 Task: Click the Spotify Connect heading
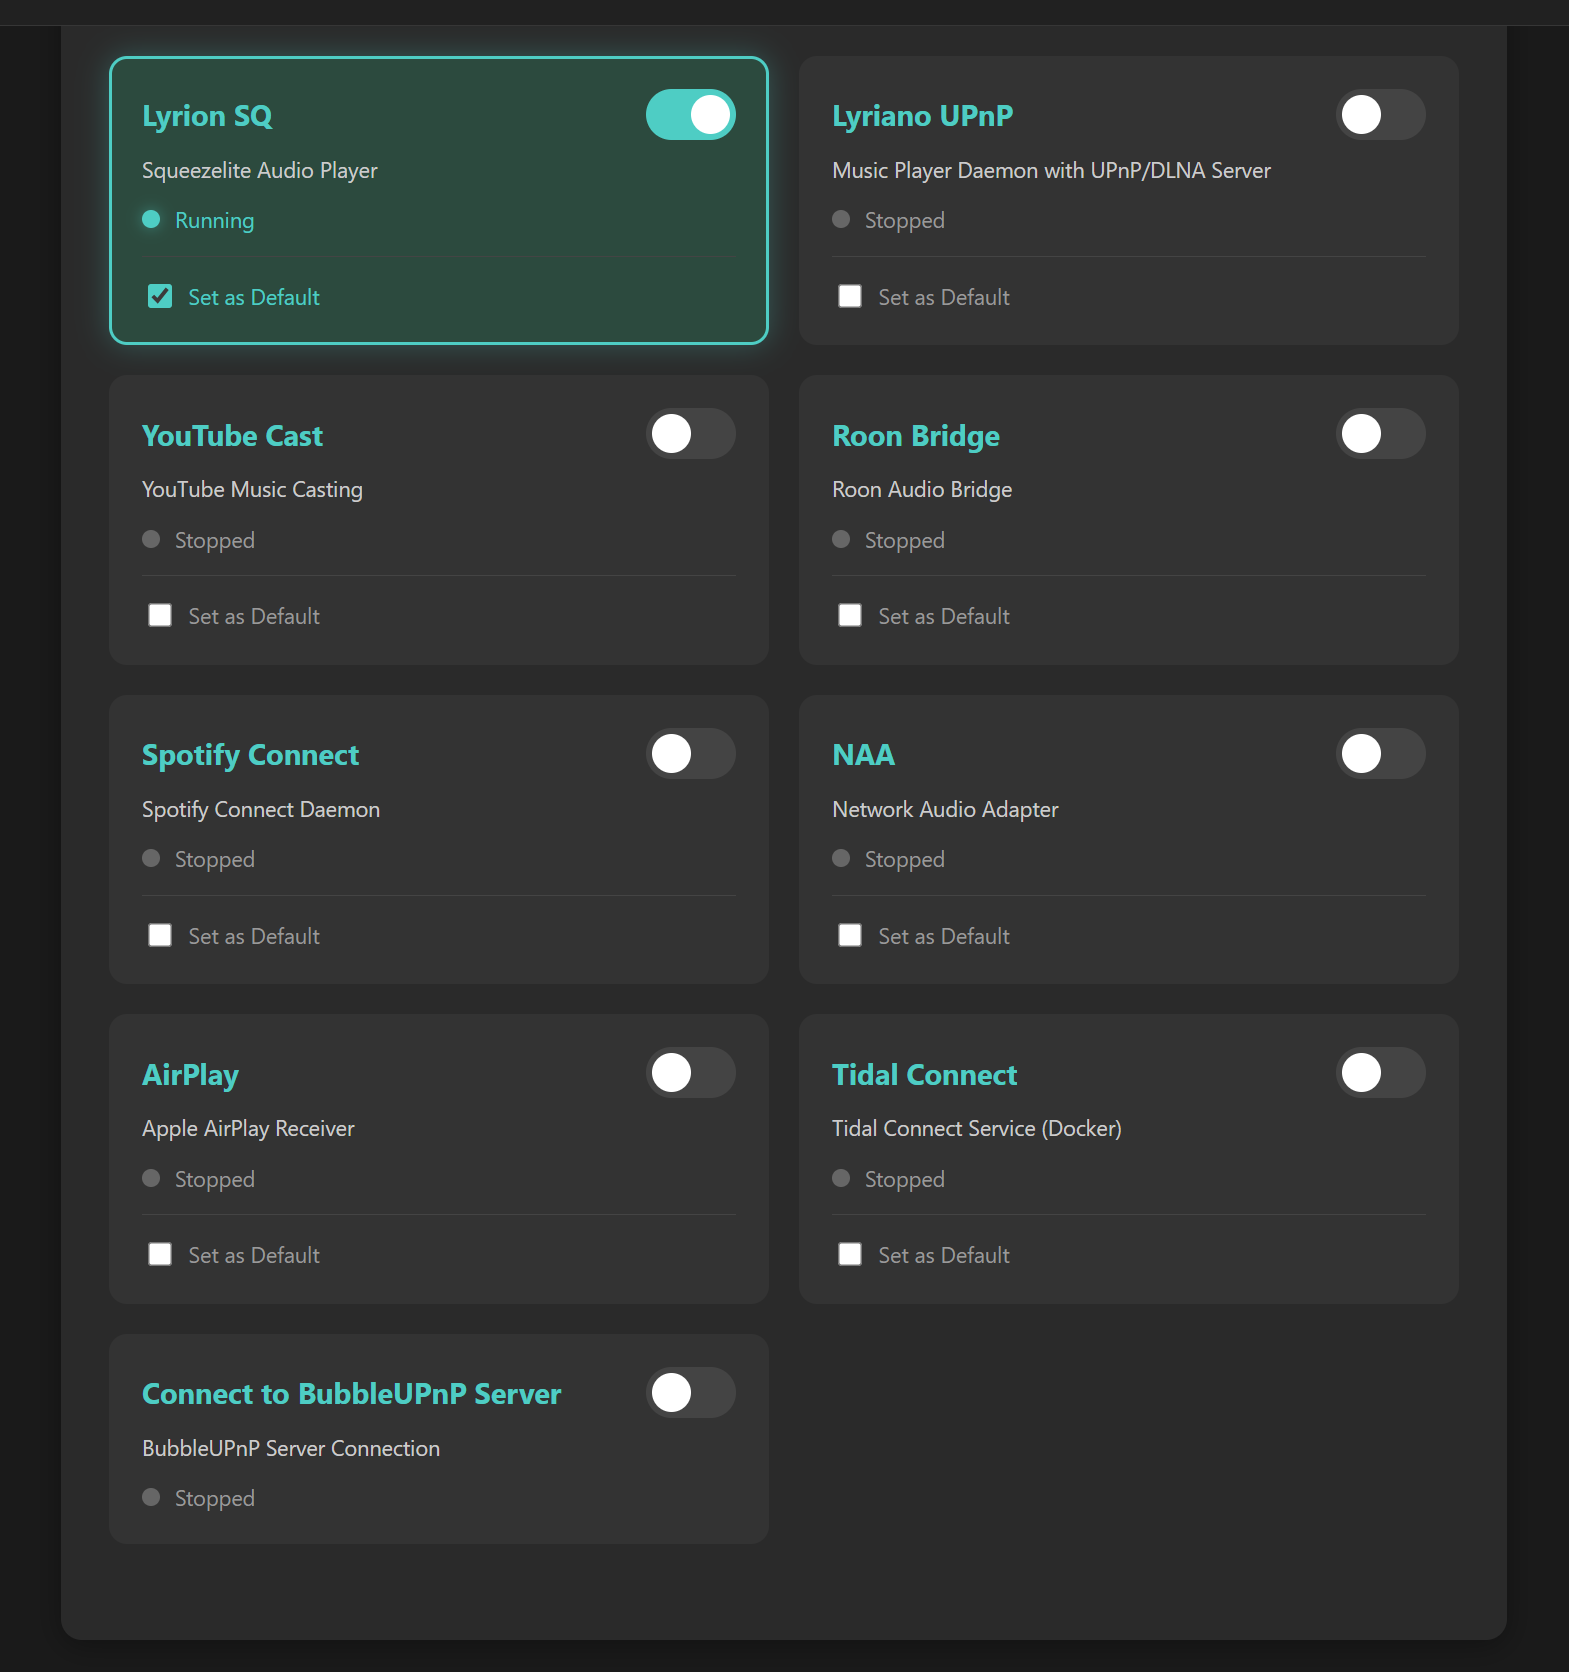pos(250,755)
